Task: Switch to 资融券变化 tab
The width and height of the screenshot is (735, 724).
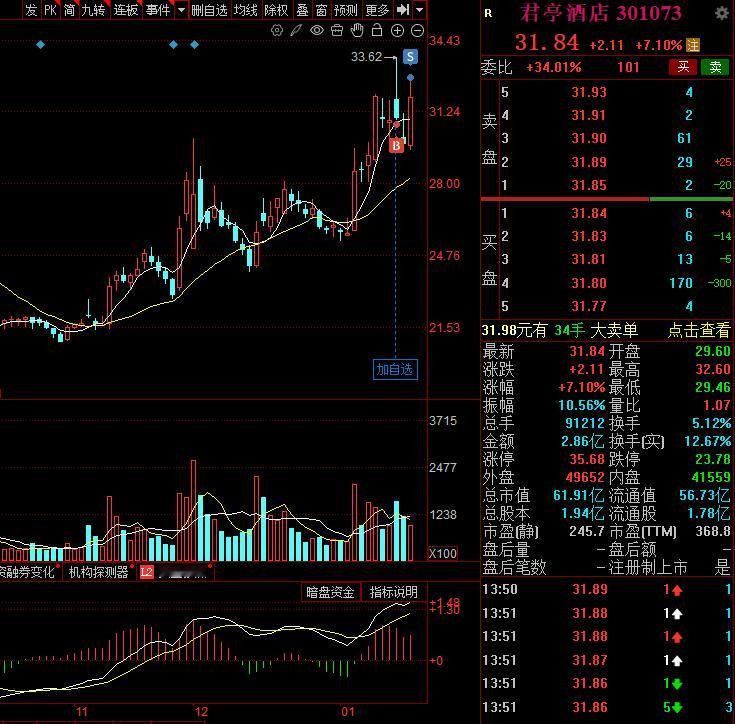Action: tap(27, 572)
